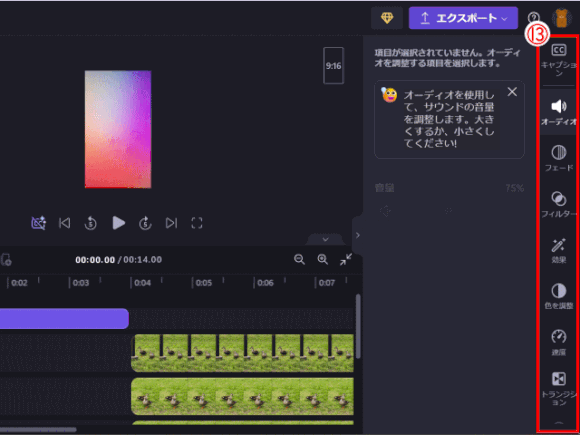This screenshot has width=580, height=435.
Task: Open the Effects (効果) magic wand panel
Action: (x=559, y=250)
